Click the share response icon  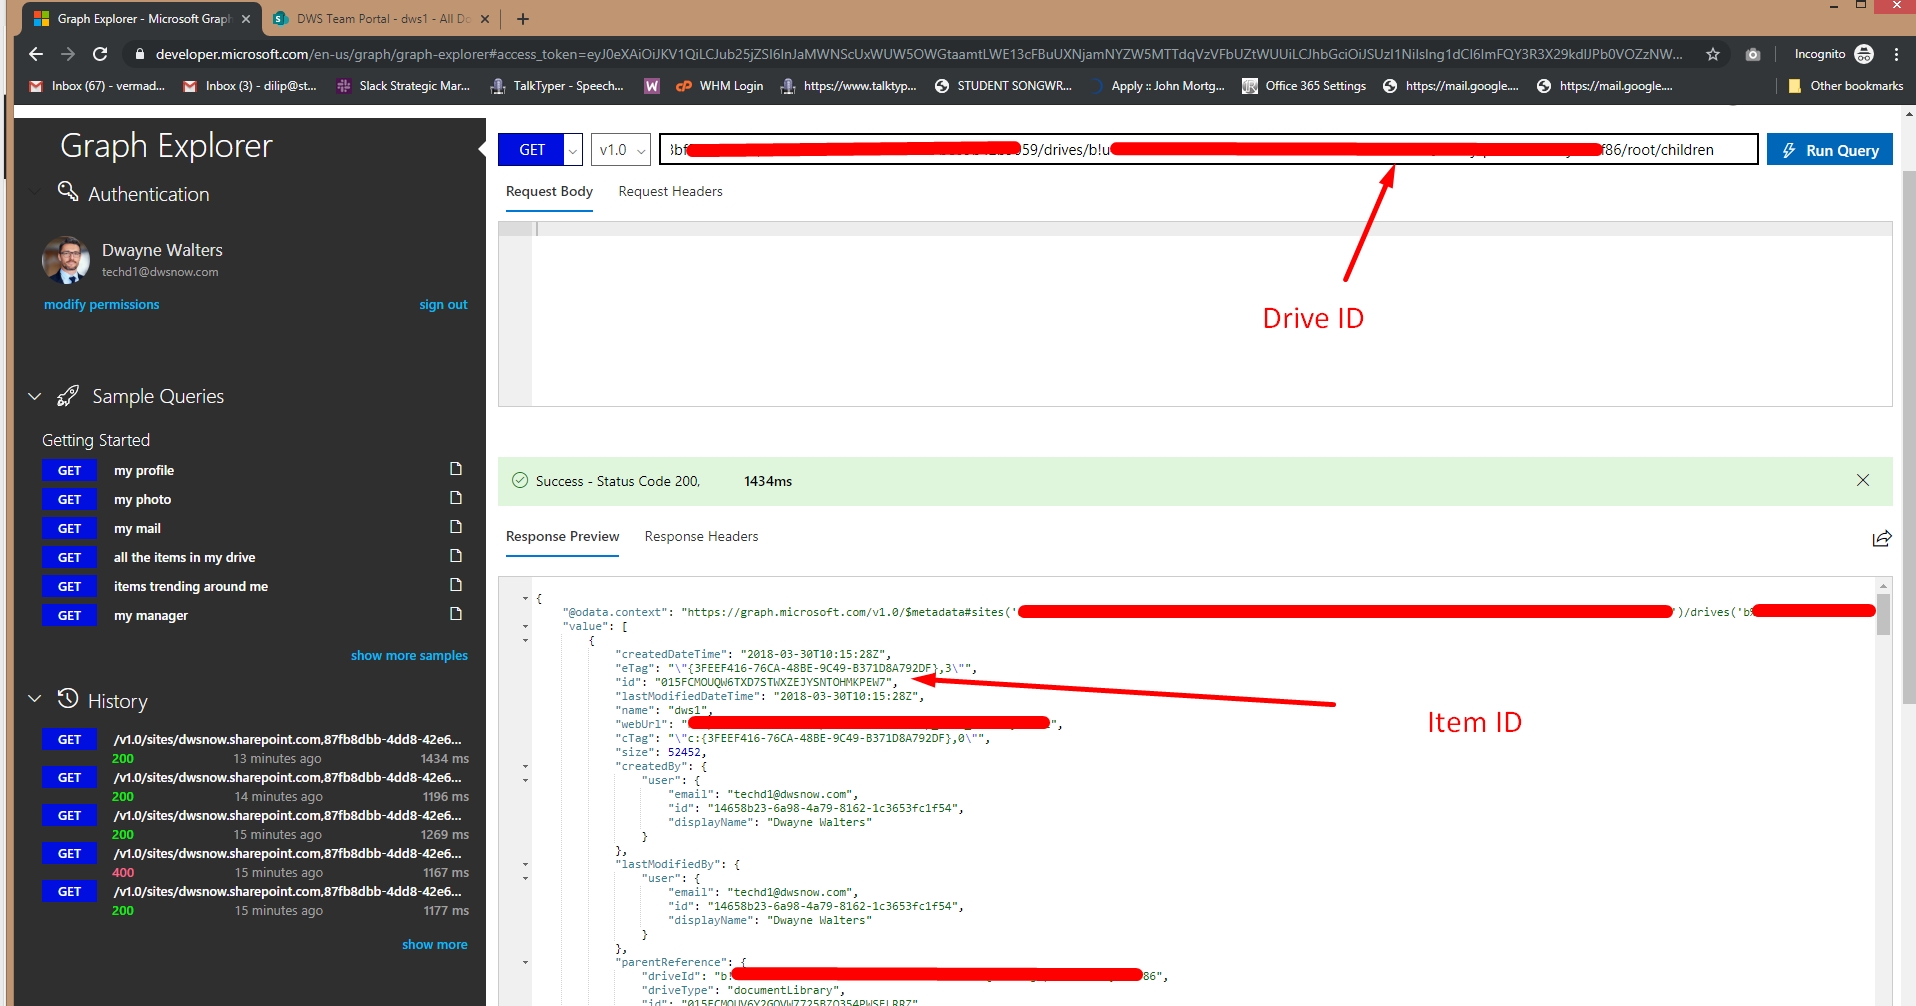click(x=1881, y=538)
